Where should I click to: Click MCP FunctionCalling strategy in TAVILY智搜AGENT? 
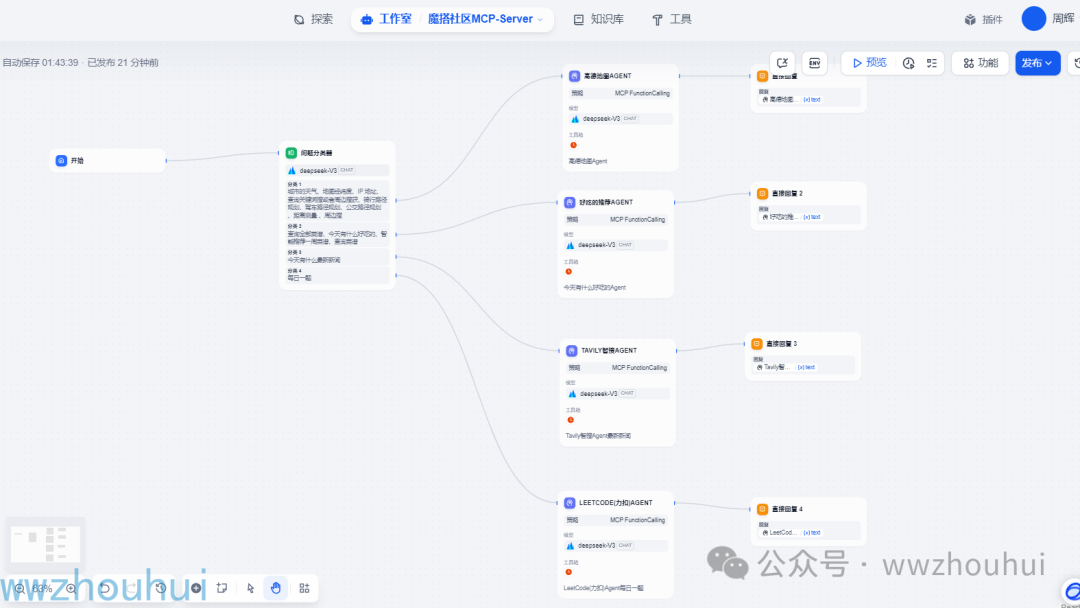pyautogui.click(x=639, y=368)
